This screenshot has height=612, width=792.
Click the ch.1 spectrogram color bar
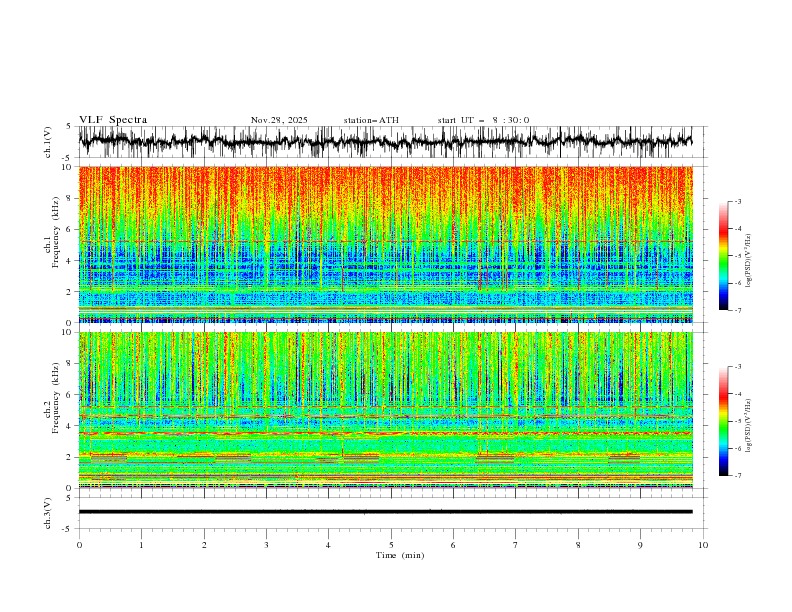click(x=724, y=256)
